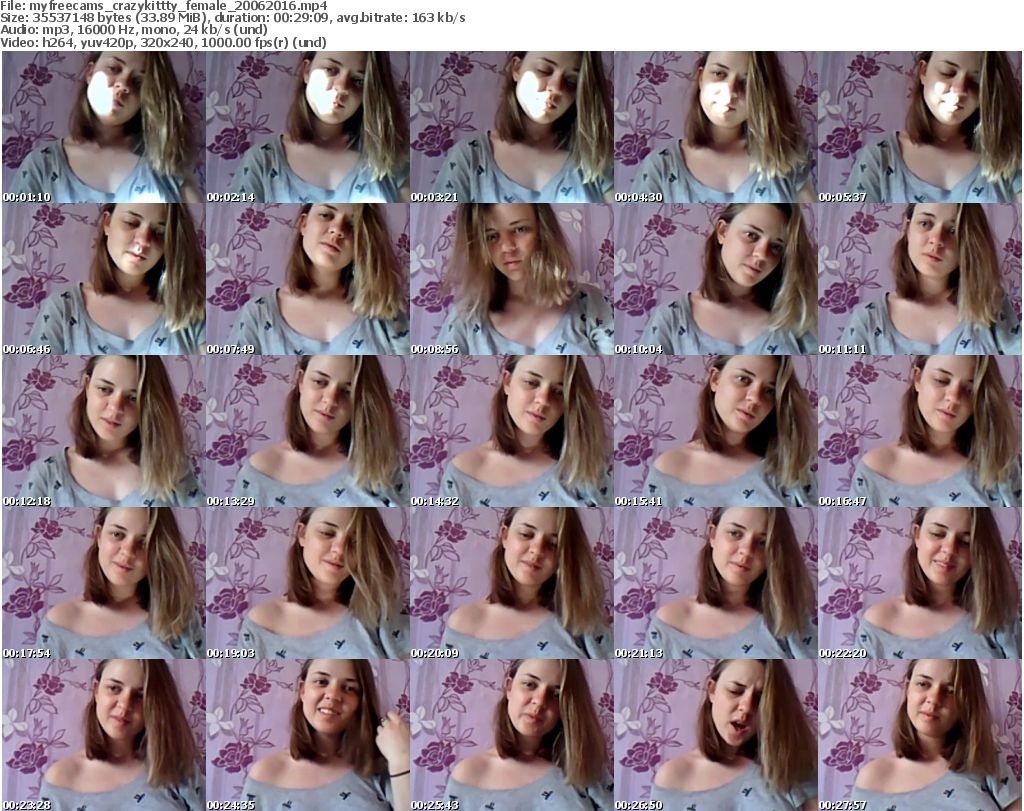This screenshot has width=1024, height=811.
Task: Select the thumbnail stamped 00:05:37
Action: tap(920, 127)
